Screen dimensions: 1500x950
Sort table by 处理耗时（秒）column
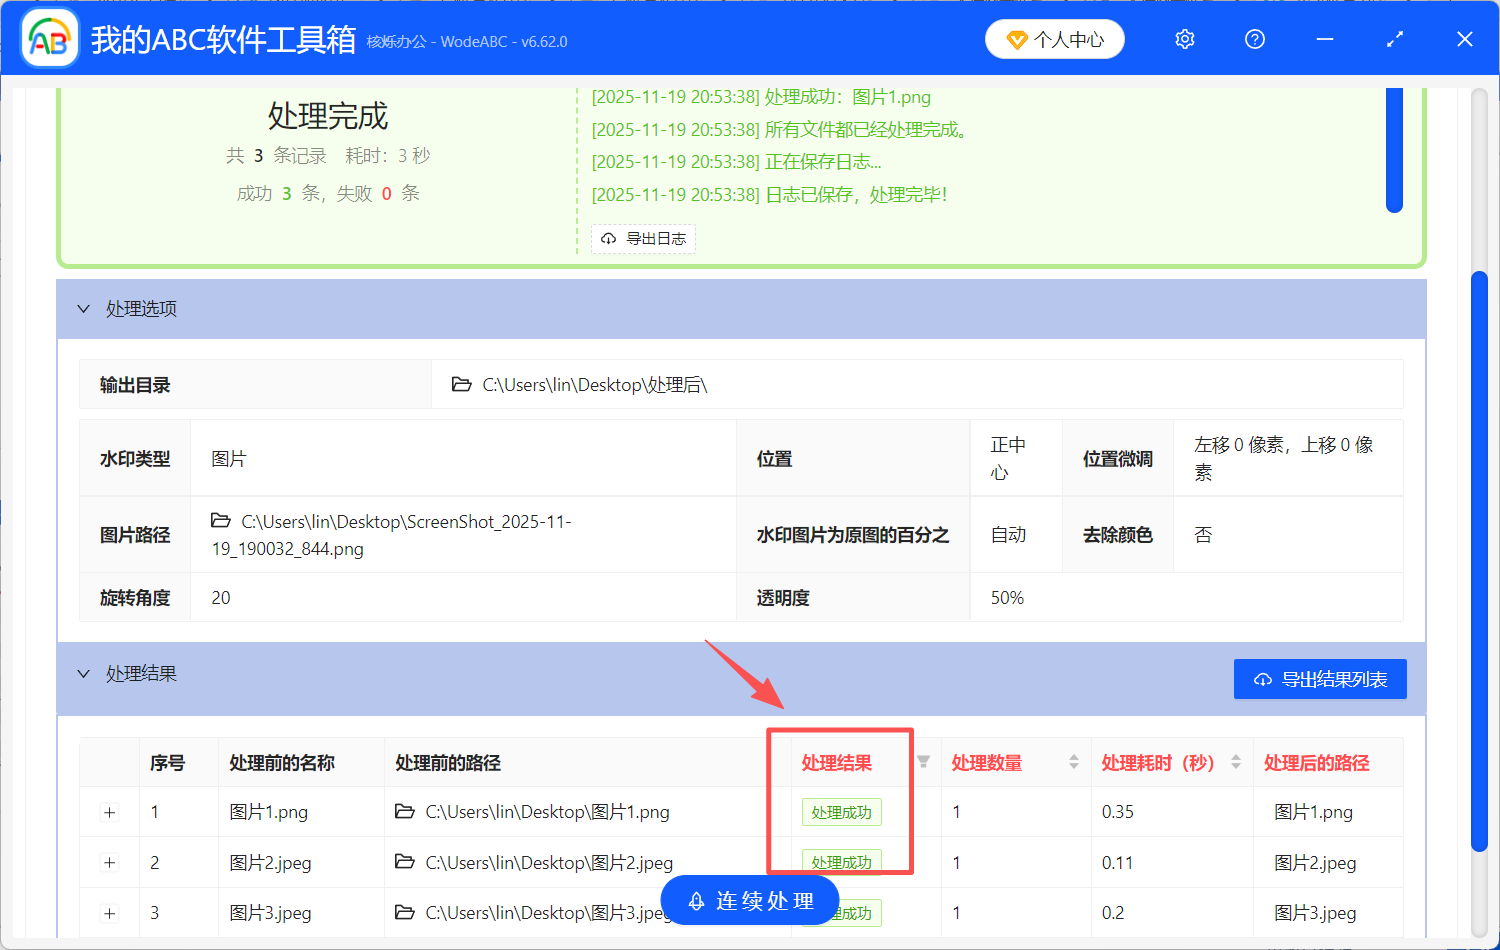click(x=1234, y=762)
